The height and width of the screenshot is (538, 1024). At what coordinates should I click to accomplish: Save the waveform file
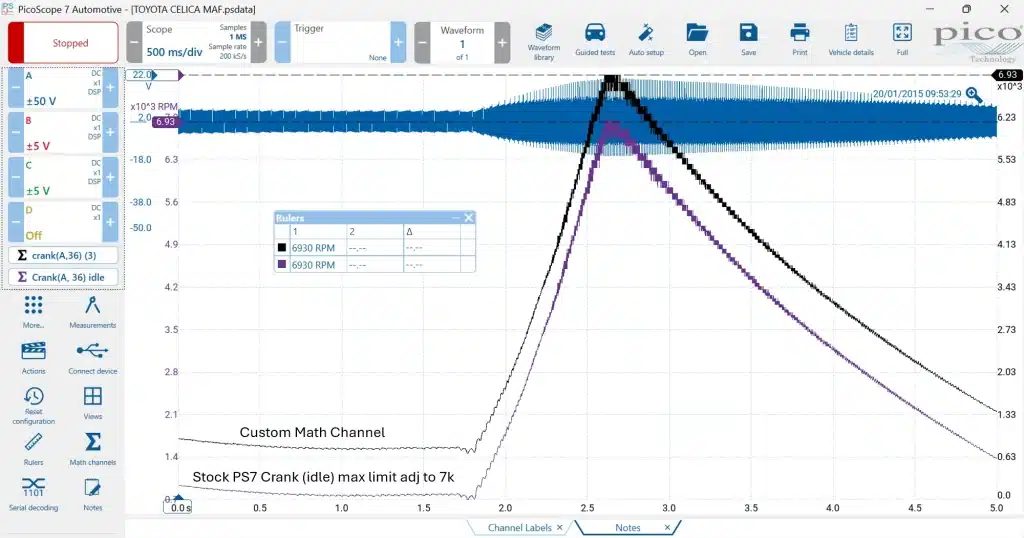tap(748, 40)
